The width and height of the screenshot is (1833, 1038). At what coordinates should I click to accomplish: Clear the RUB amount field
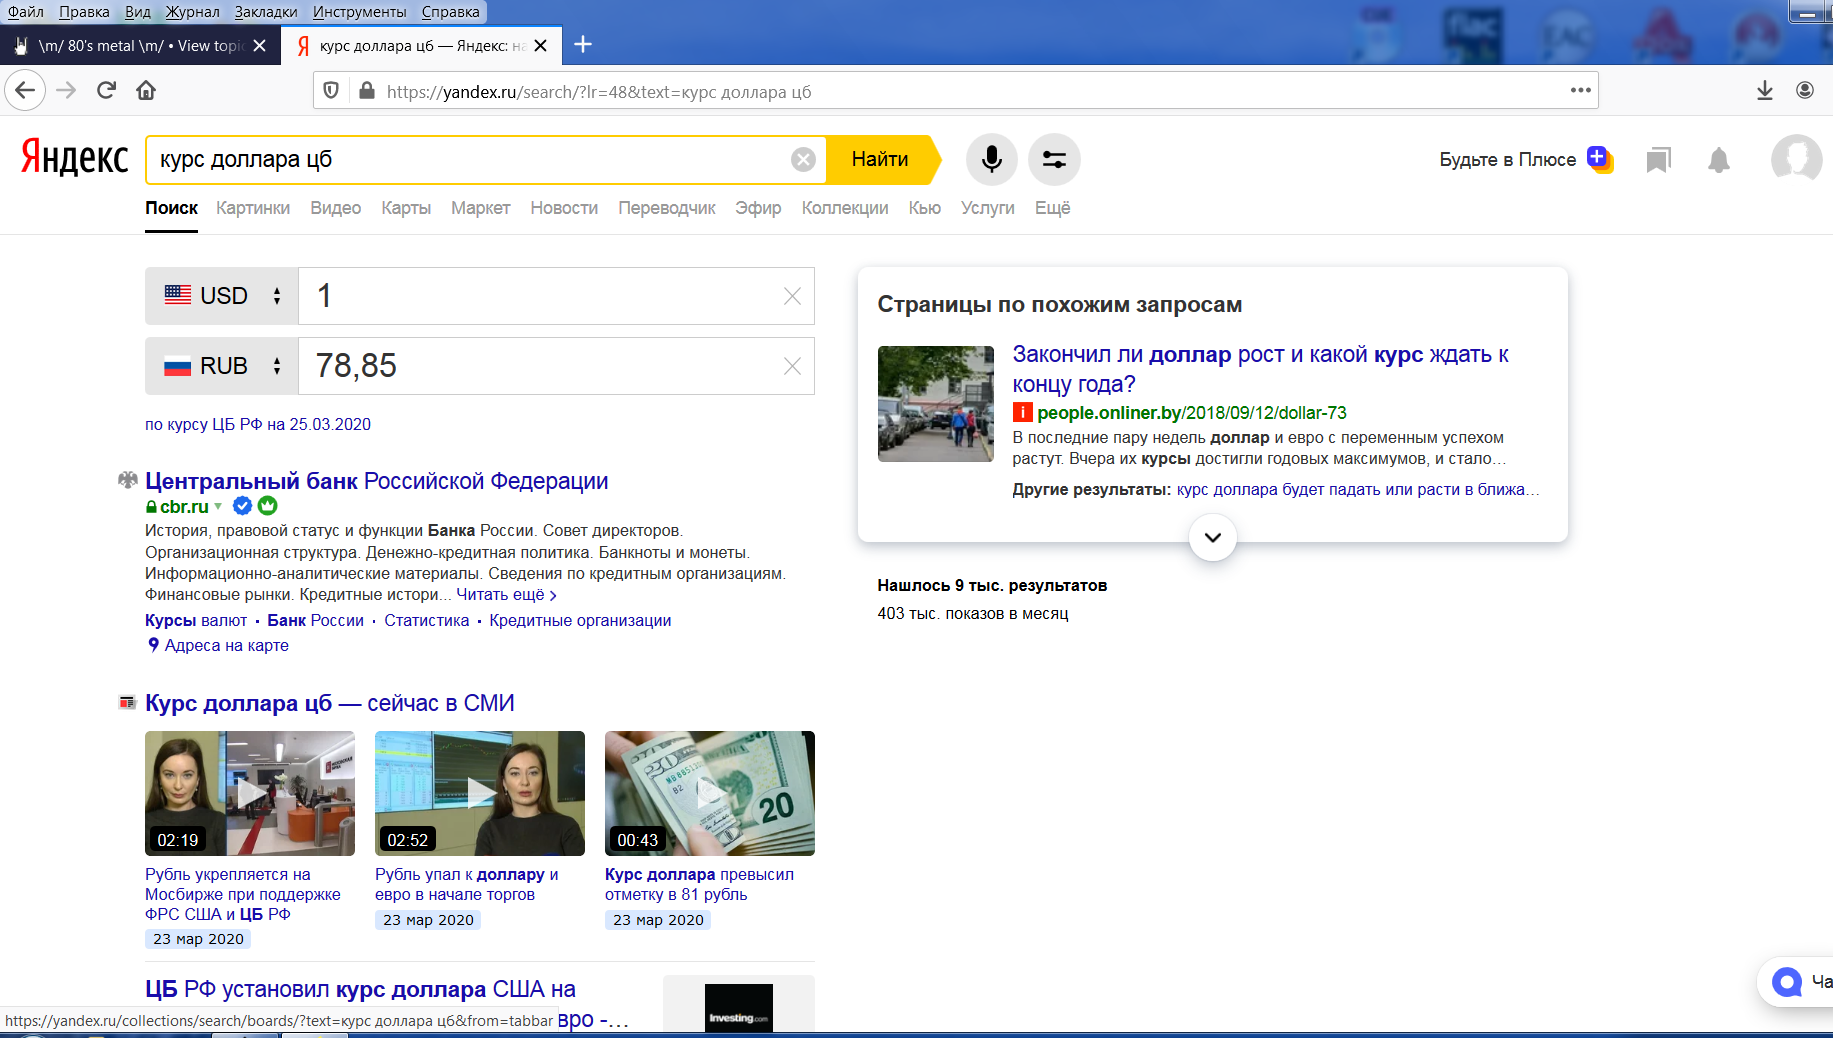tap(792, 366)
